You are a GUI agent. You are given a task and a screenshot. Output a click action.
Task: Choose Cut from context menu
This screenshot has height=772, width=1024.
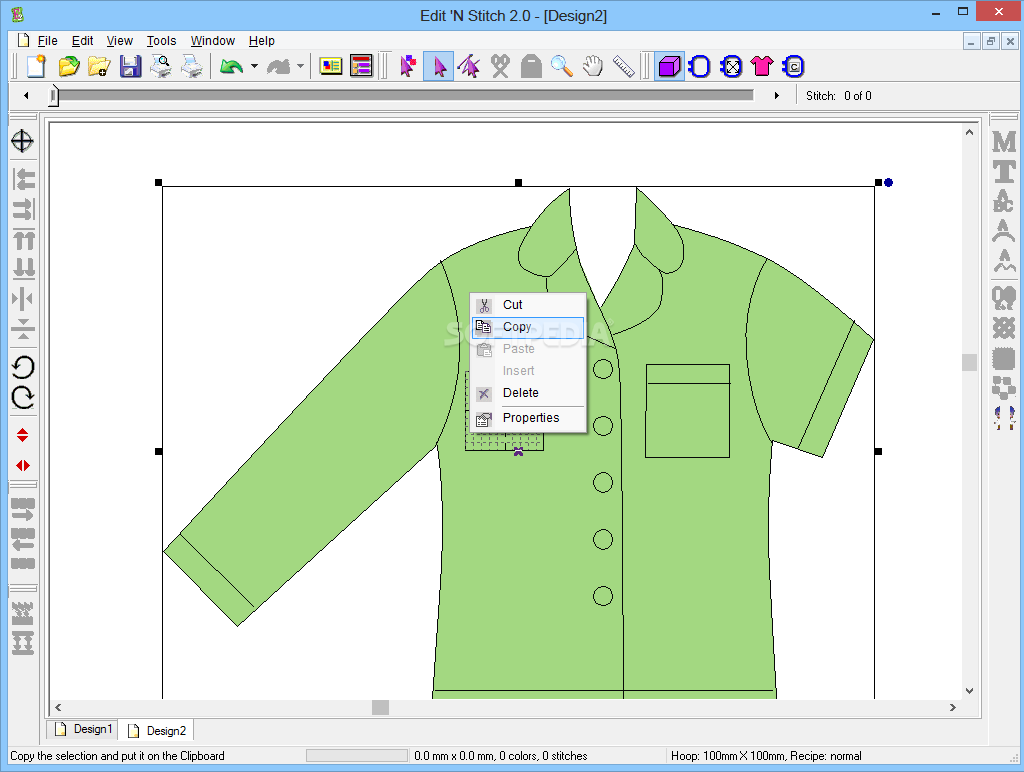tap(528, 305)
